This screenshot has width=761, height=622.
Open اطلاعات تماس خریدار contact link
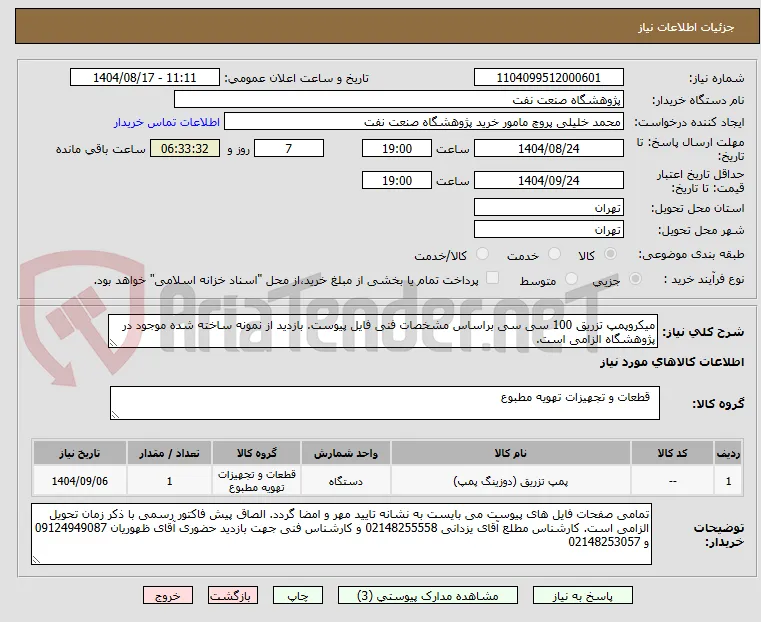click(x=167, y=122)
